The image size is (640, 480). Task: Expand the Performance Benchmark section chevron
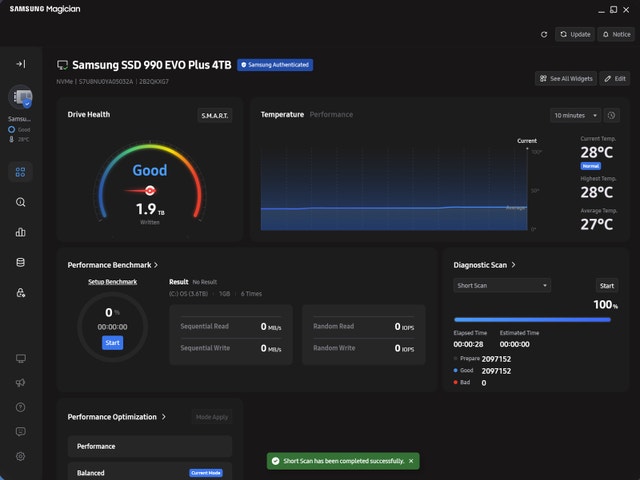(x=156, y=265)
